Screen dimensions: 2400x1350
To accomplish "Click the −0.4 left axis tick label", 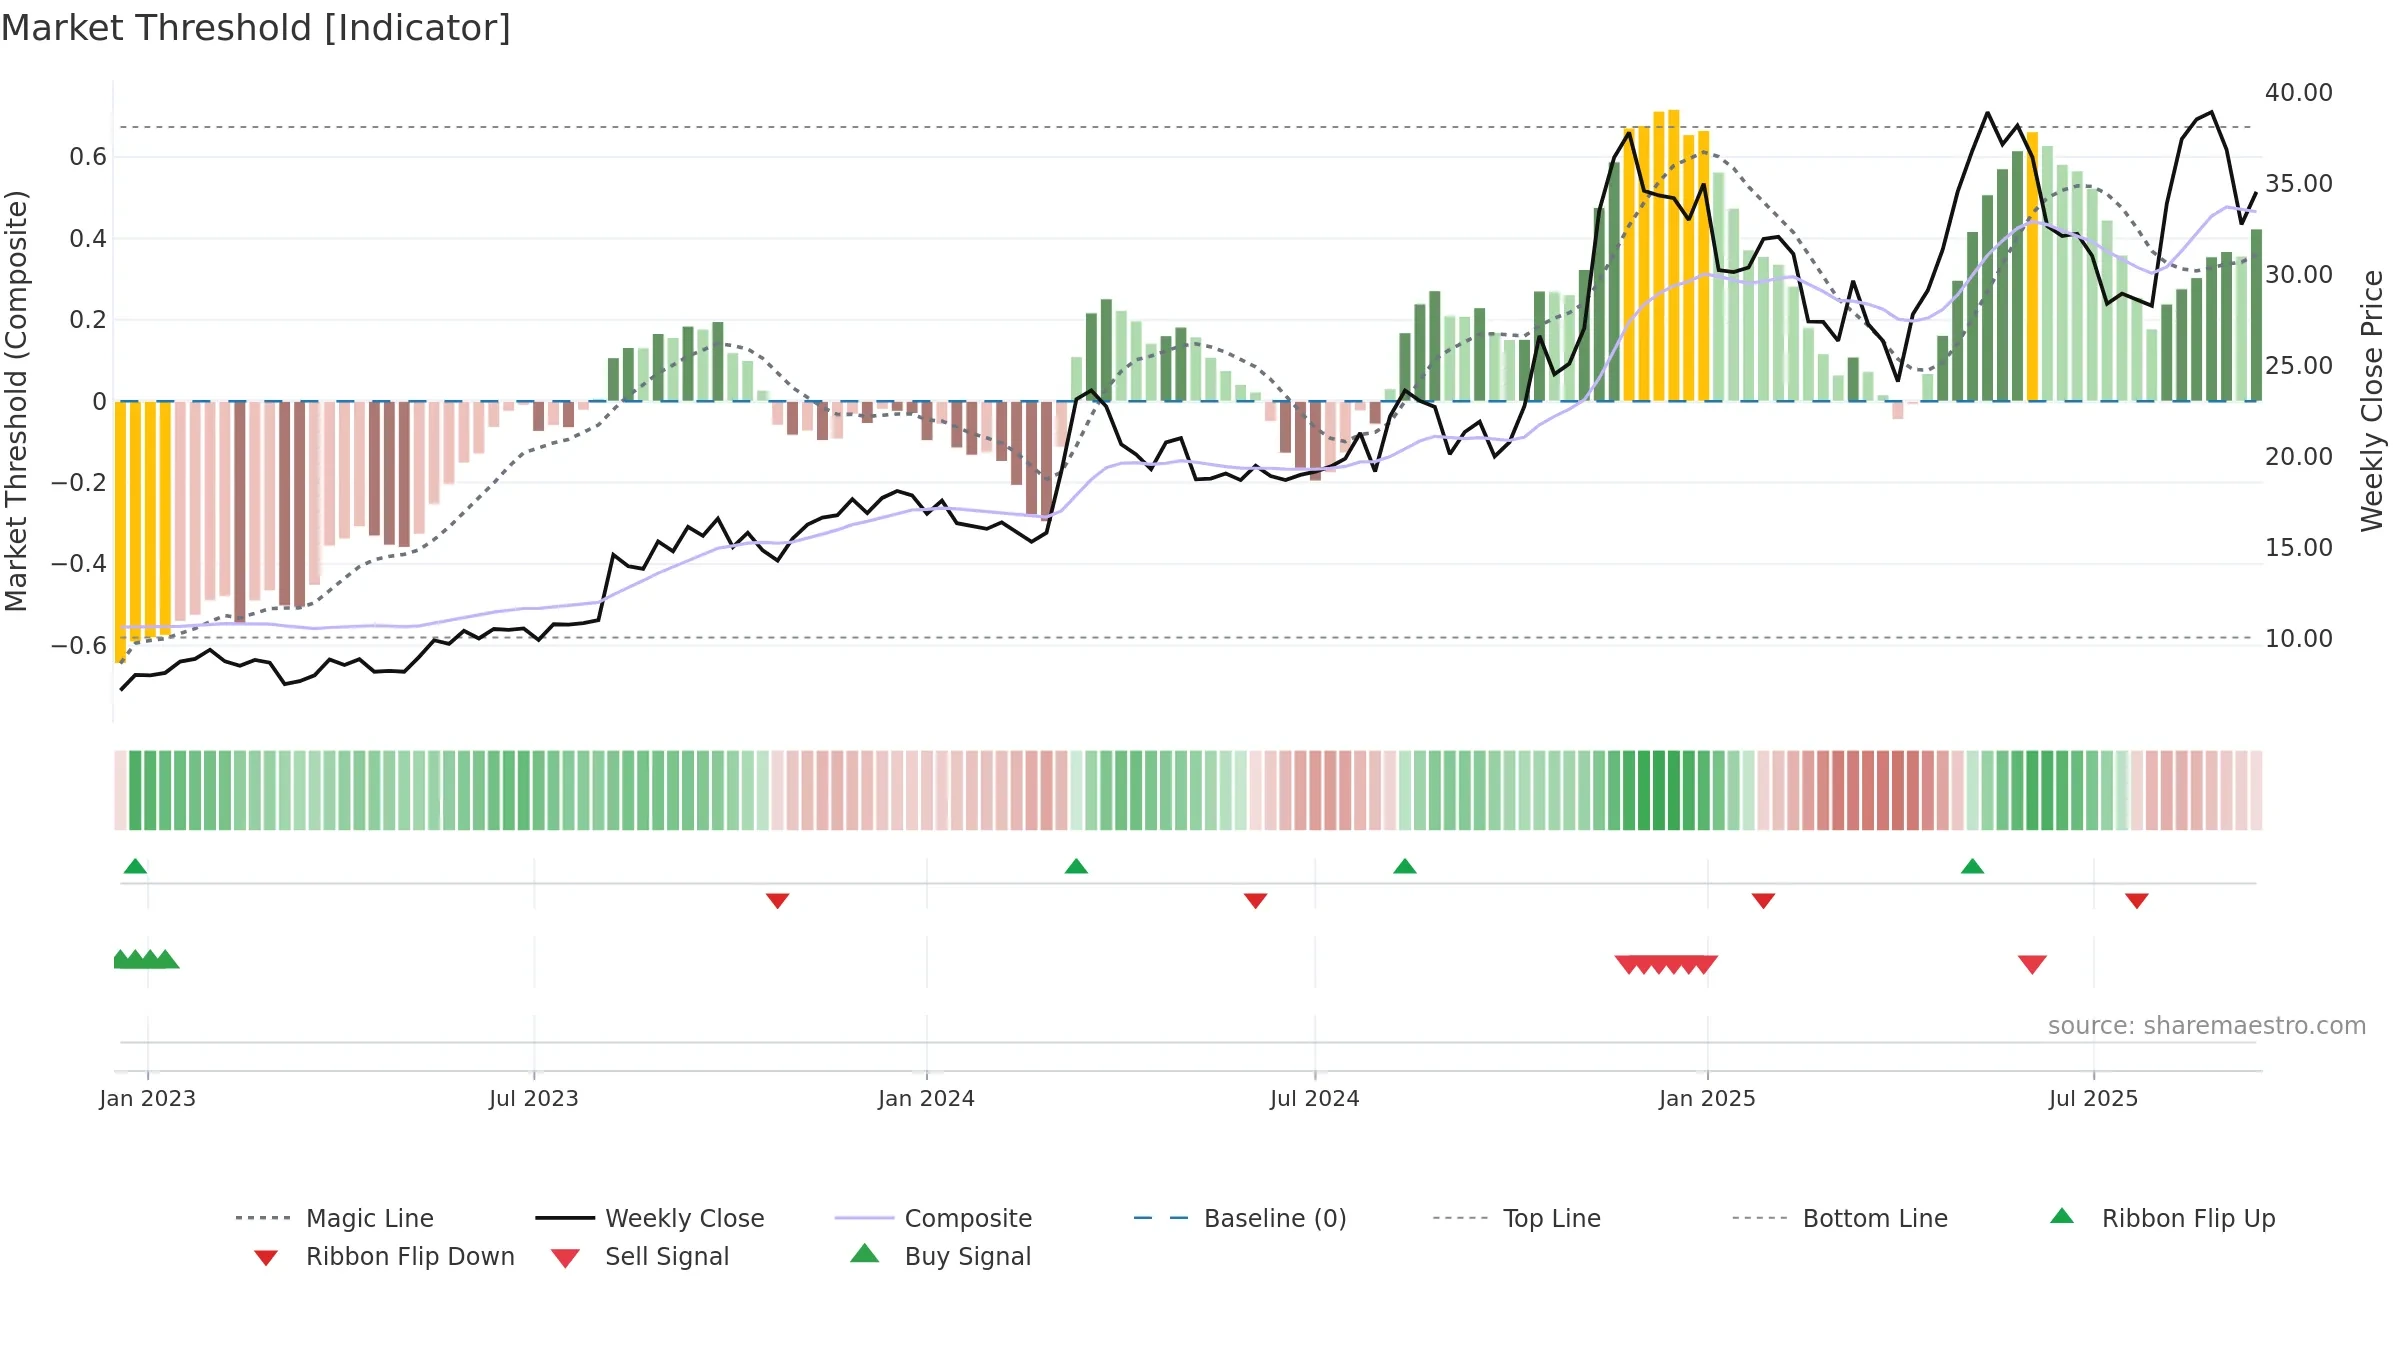I will pos(79,564).
